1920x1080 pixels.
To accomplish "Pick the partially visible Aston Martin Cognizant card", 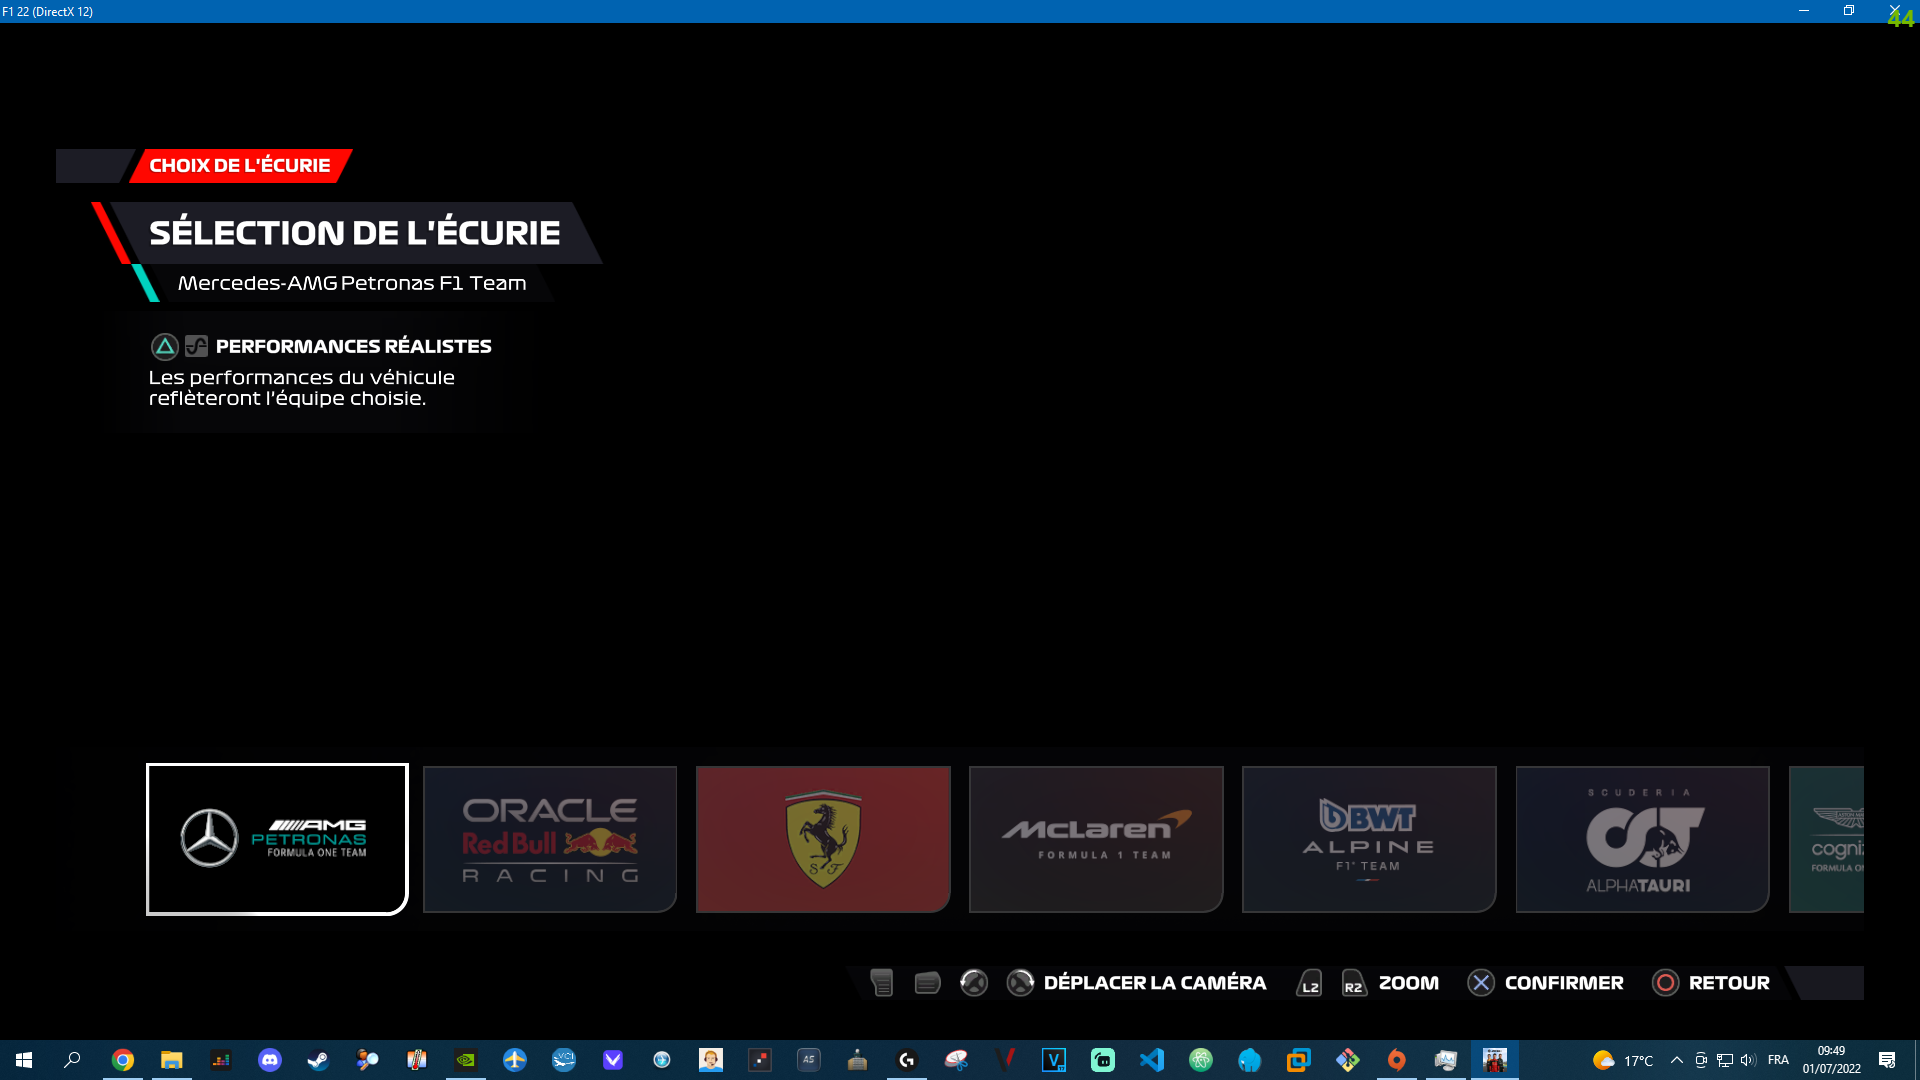I will [1826, 839].
